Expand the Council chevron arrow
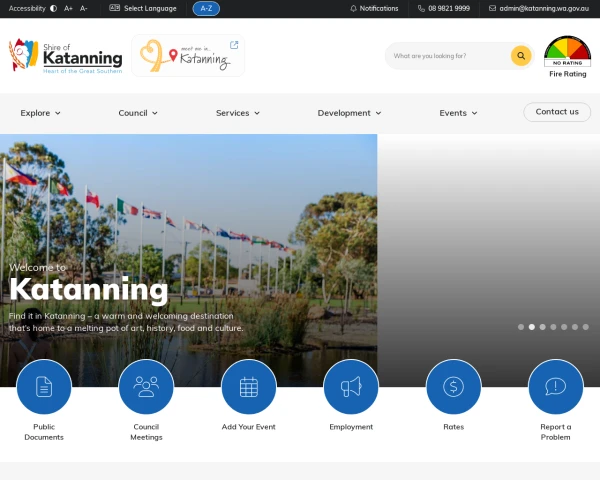Image resolution: width=600 pixels, height=480 pixels. 155,113
